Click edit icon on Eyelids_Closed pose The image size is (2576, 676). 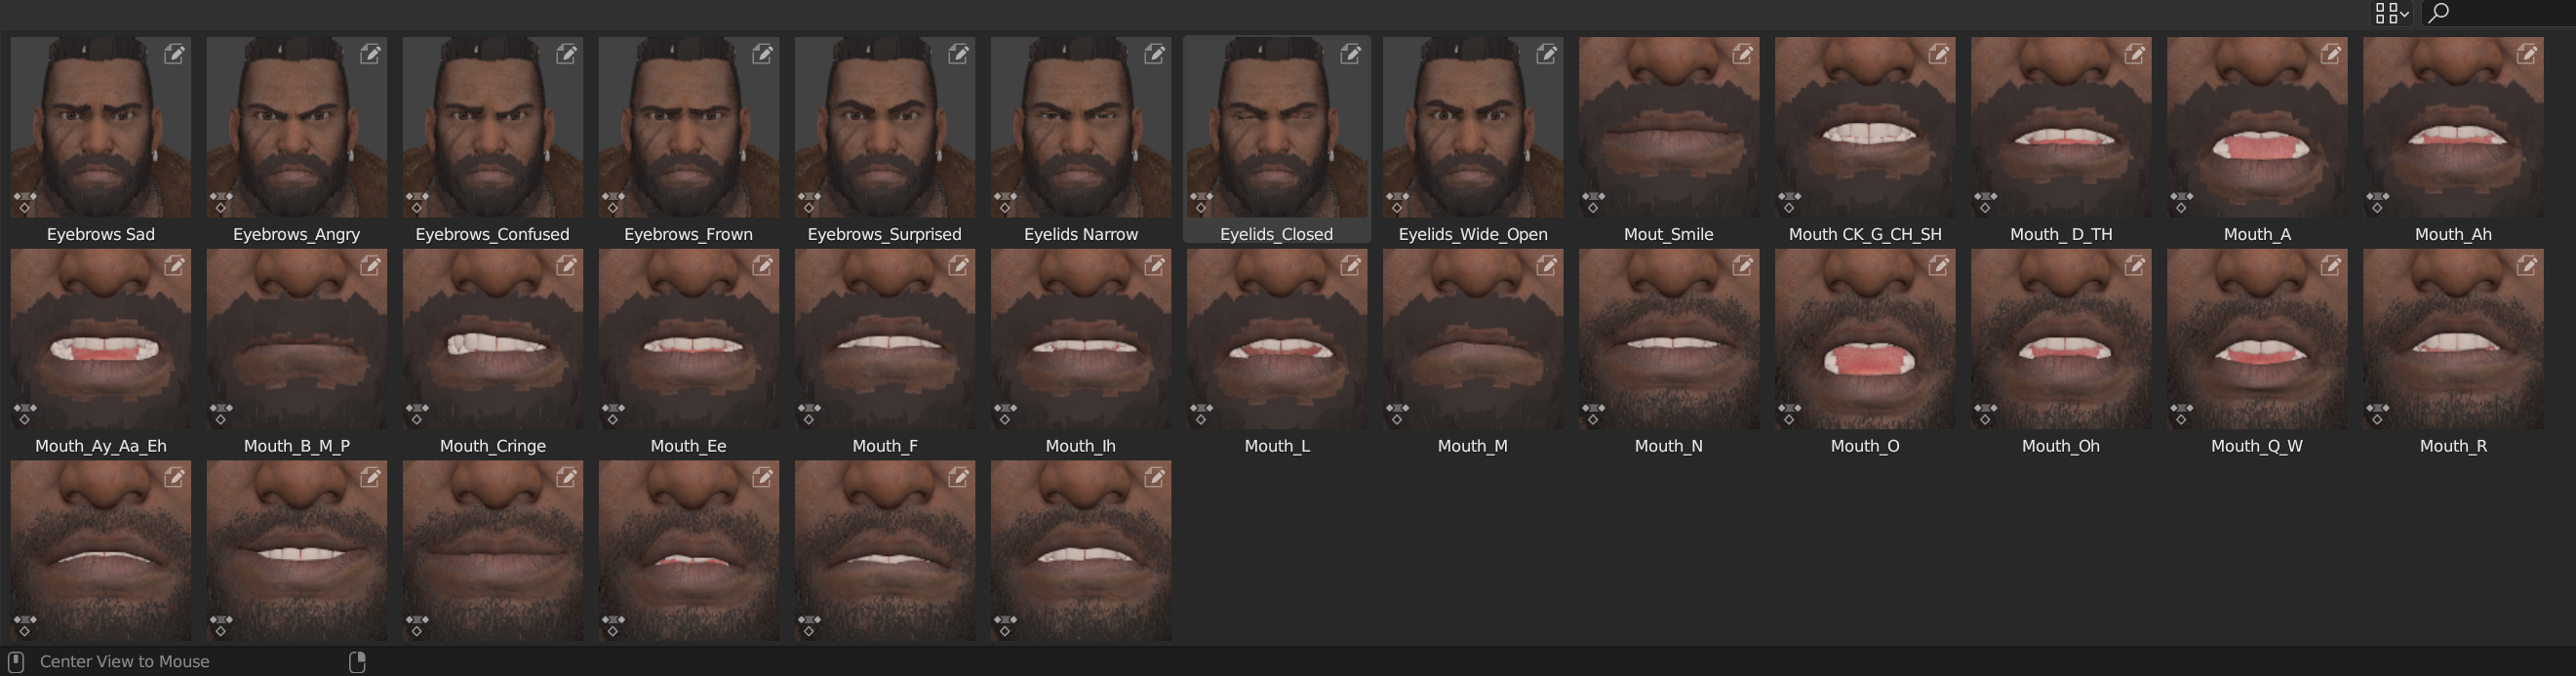(x=1350, y=54)
